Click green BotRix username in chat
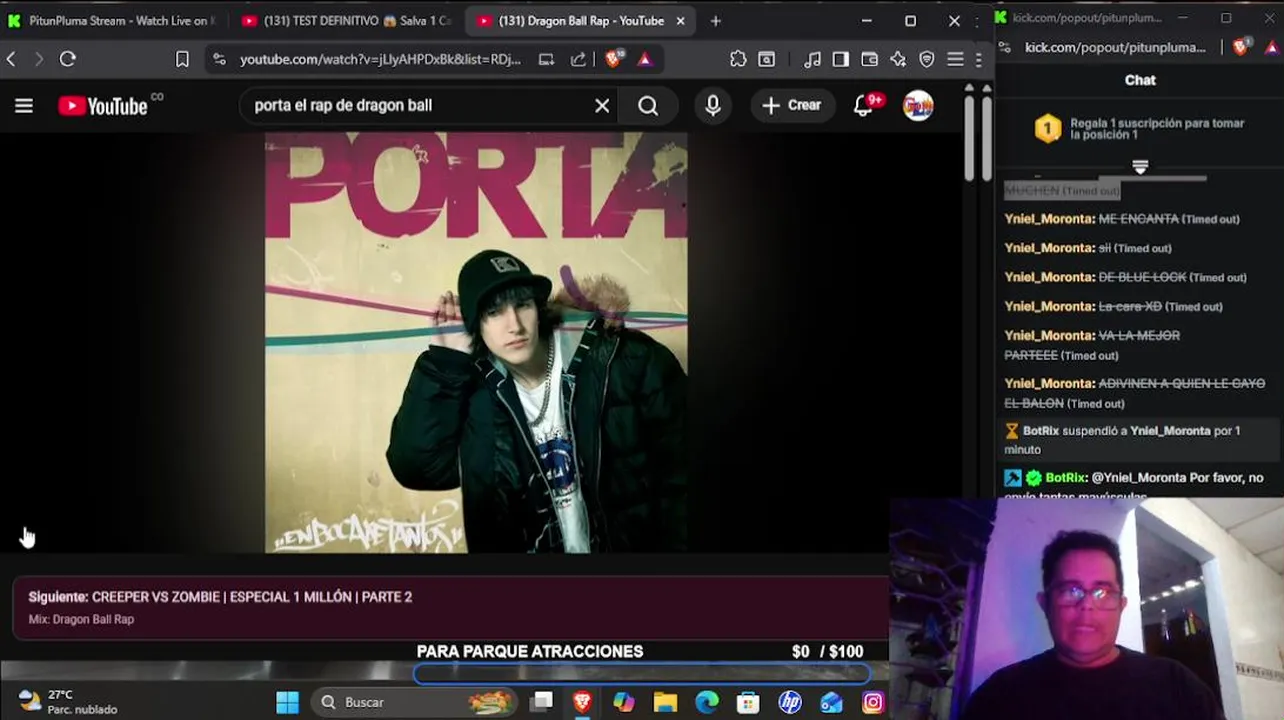The height and width of the screenshot is (720, 1284). [1066, 478]
